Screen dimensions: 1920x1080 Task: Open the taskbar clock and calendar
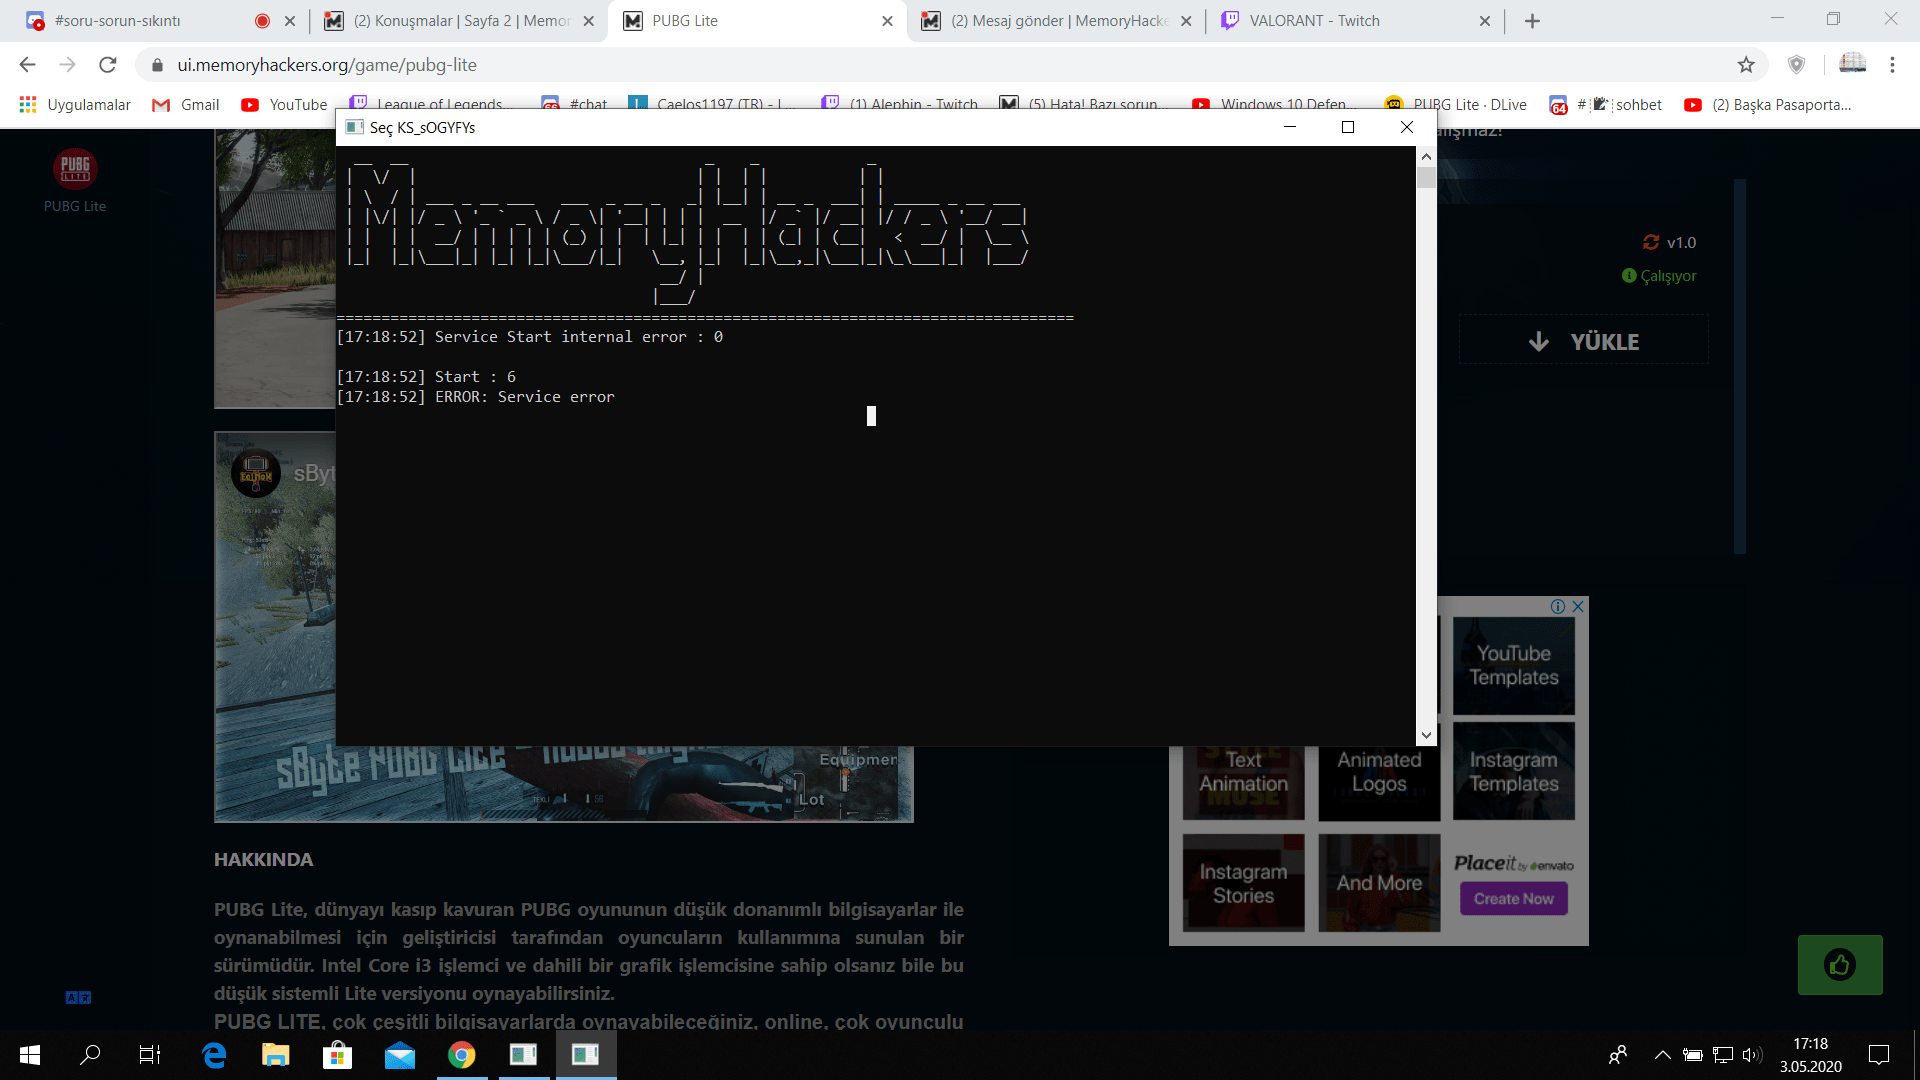pos(1810,1055)
